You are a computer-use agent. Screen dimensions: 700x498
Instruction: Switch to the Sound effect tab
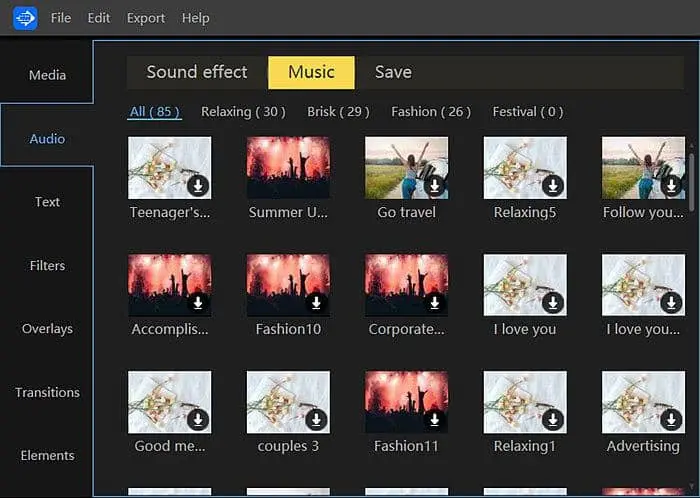pos(197,72)
